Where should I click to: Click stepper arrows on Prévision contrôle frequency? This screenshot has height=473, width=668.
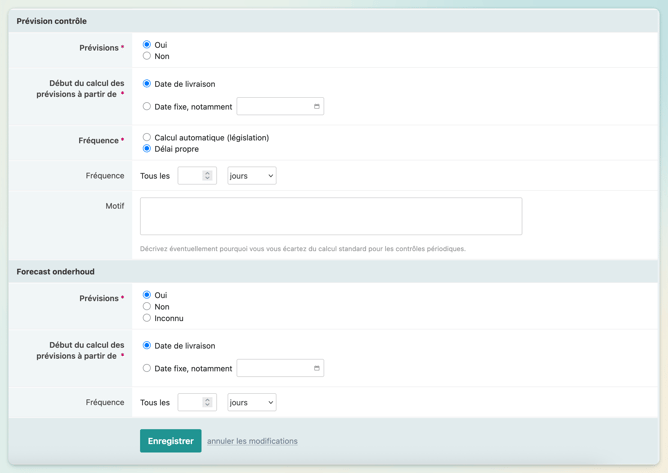[x=208, y=176]
